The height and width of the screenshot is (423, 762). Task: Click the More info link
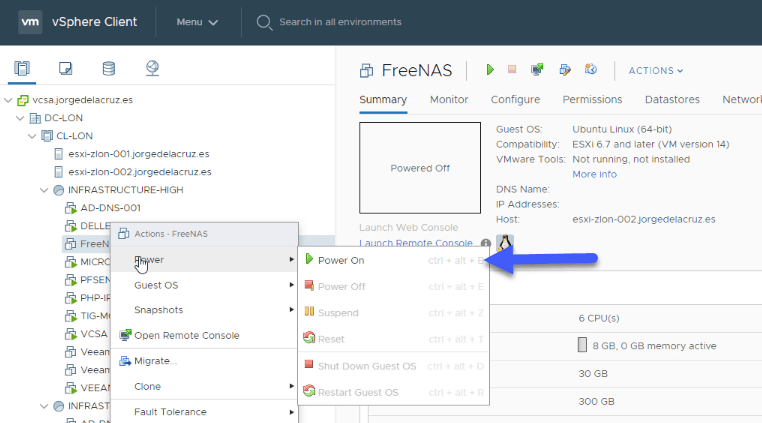point(594,174)
